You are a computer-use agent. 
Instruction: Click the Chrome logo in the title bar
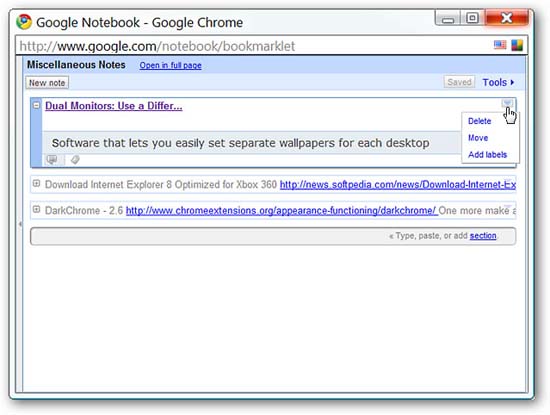[24, 22]
